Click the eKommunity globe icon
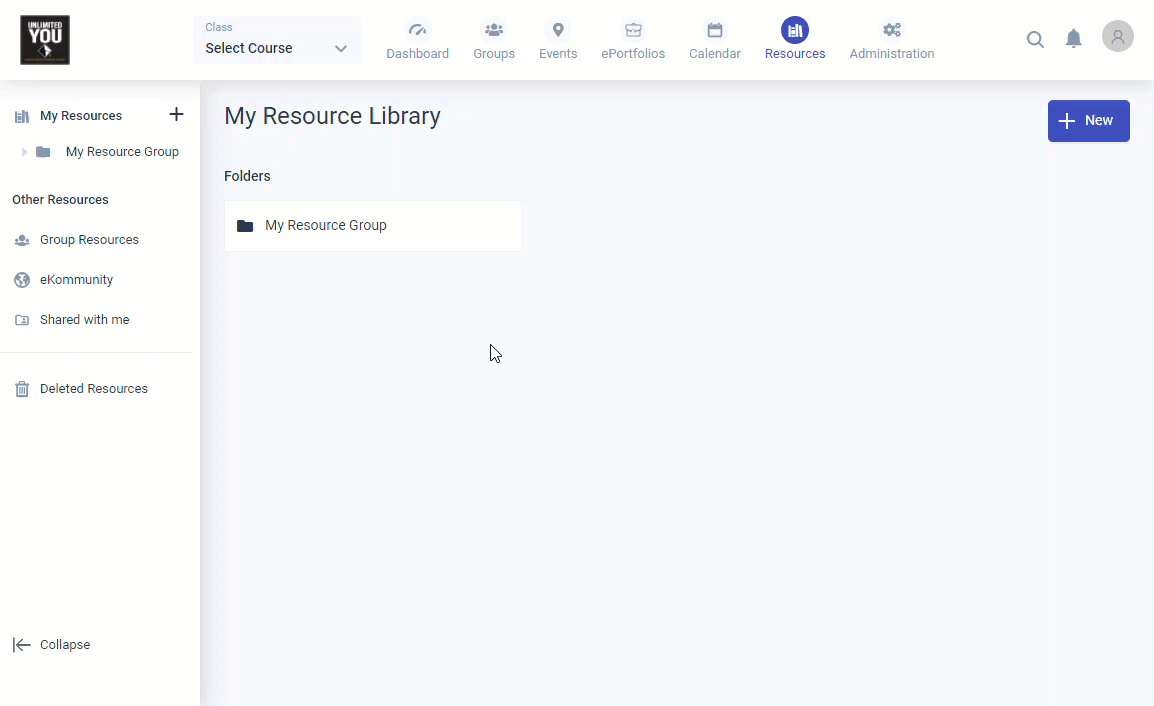Viewport: 1154px width, 706px height. pos(22,280)
